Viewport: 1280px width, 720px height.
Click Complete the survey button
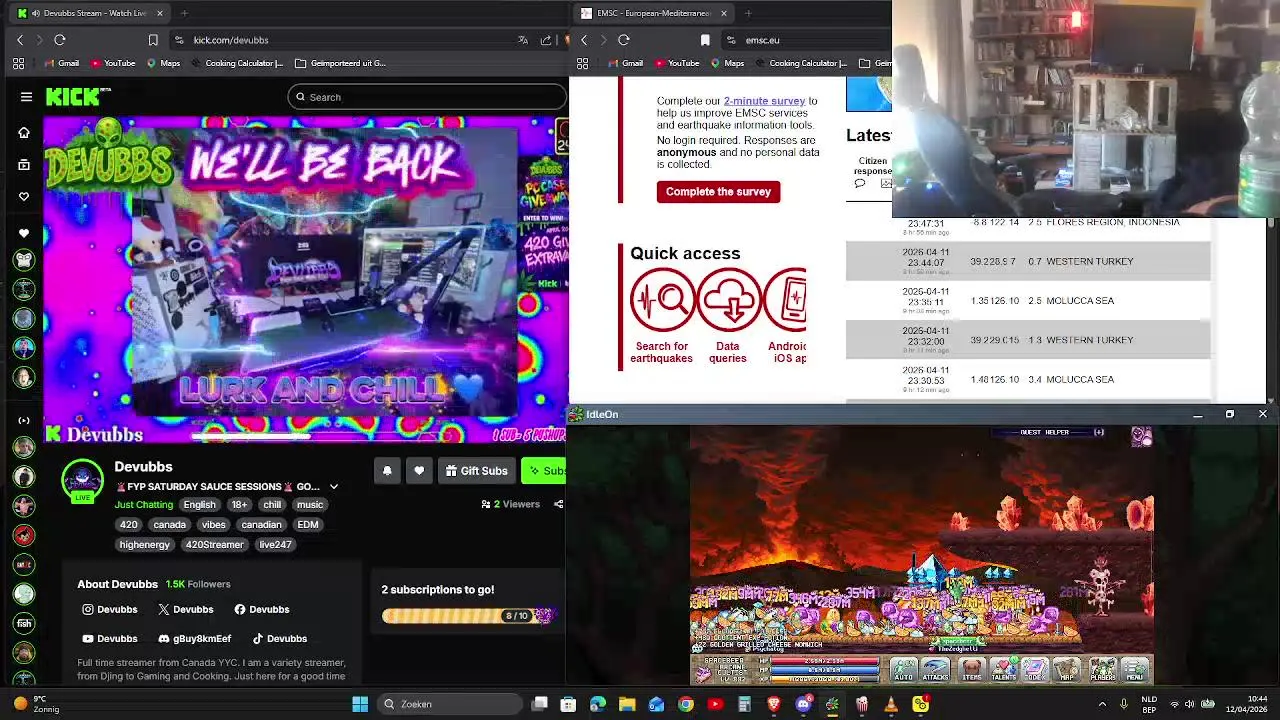pos(718,192)
